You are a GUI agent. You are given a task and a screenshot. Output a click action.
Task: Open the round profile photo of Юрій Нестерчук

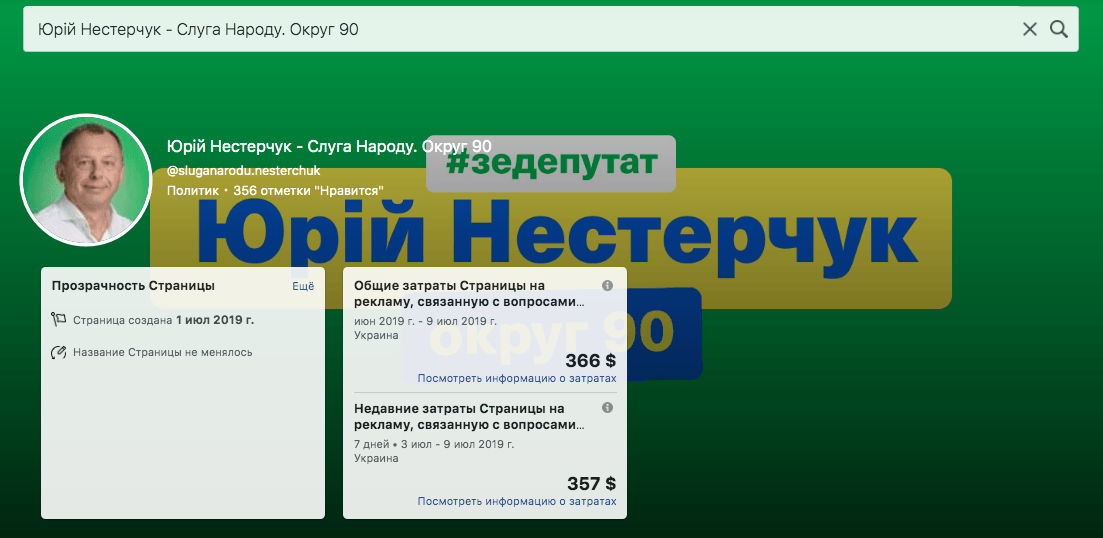[x=86, y=180]
